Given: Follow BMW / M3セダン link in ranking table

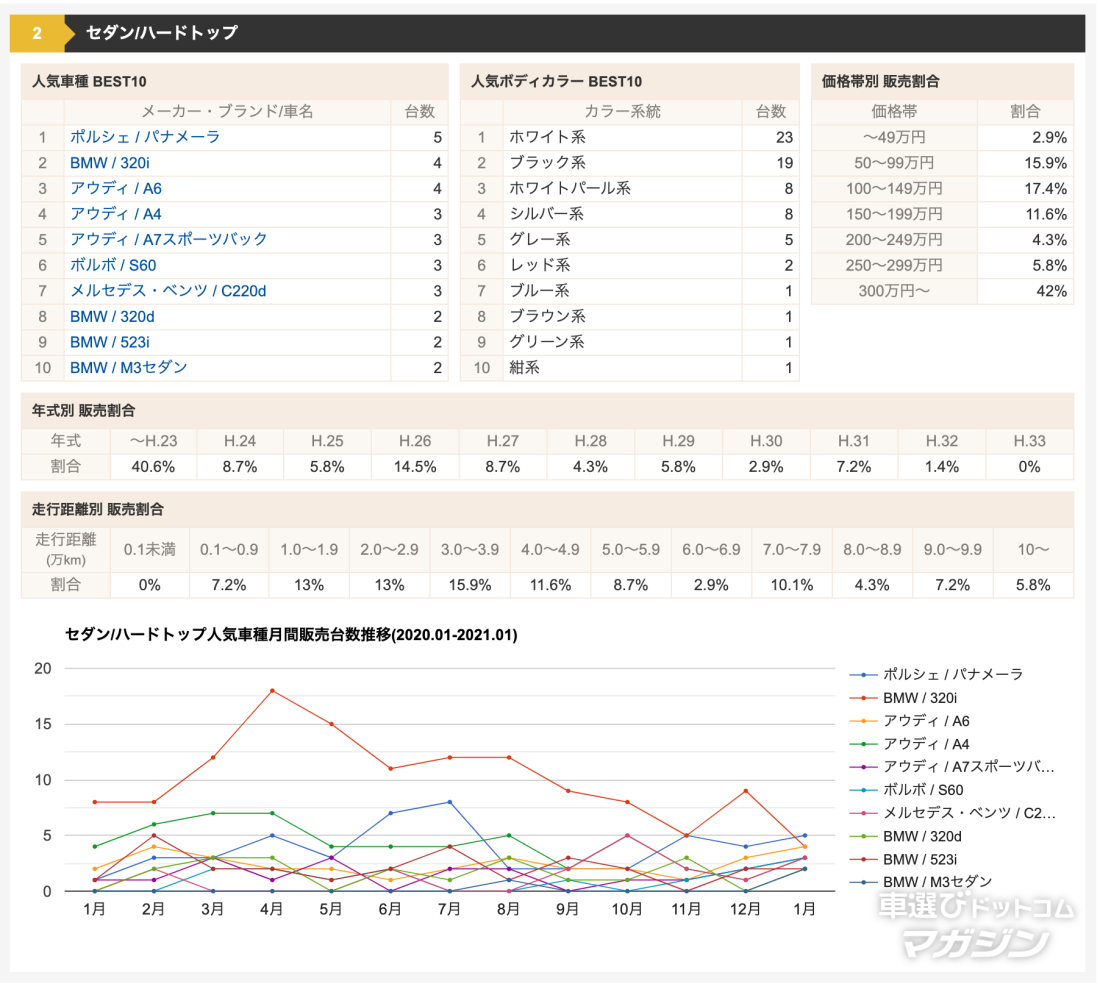Looking at the screenshot, I should tap(128, 368).
